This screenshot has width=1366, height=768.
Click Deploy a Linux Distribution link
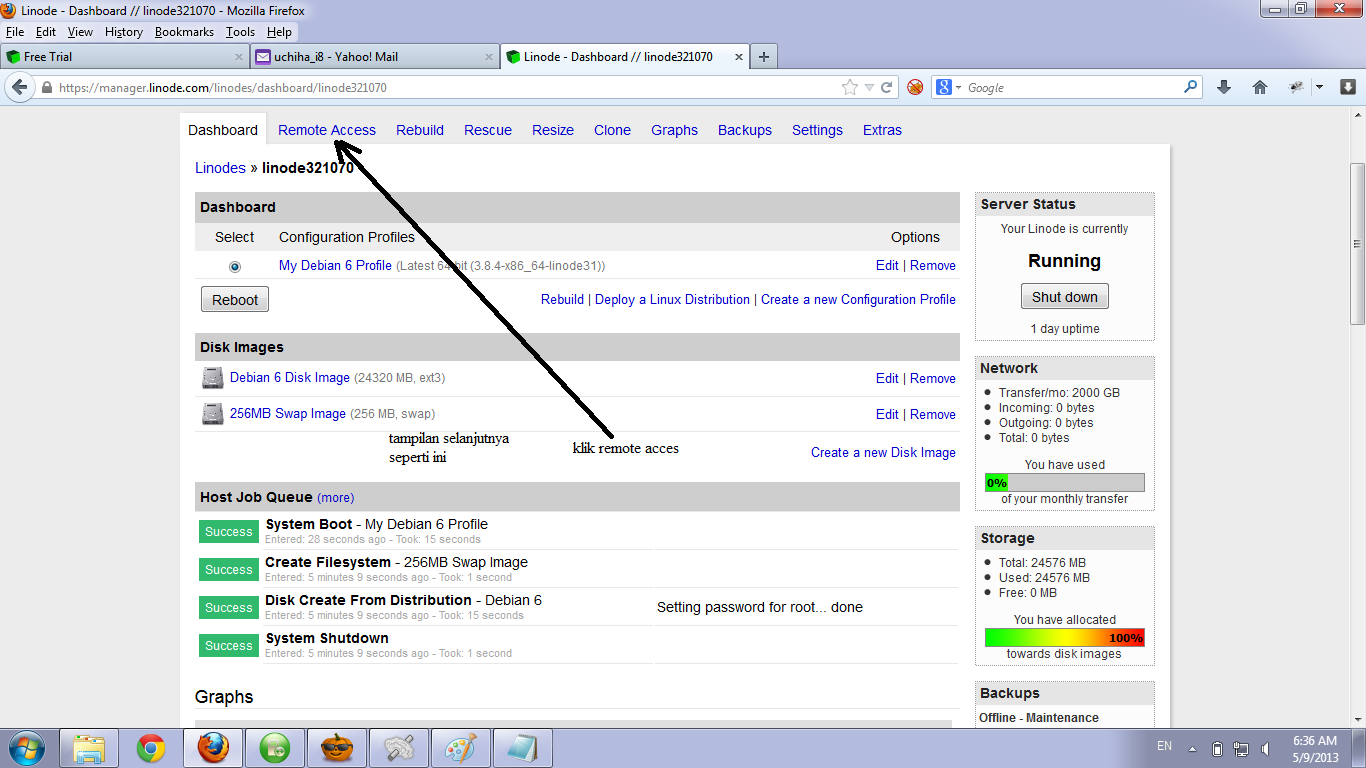pyautogui.click(x=672, y=299)
